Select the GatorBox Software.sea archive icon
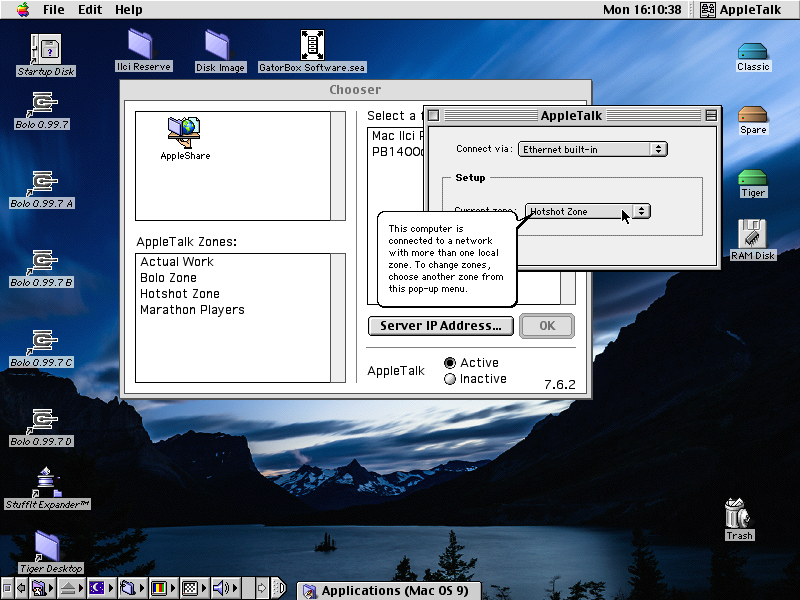This screenshot has width=800, height=600. 312,45
